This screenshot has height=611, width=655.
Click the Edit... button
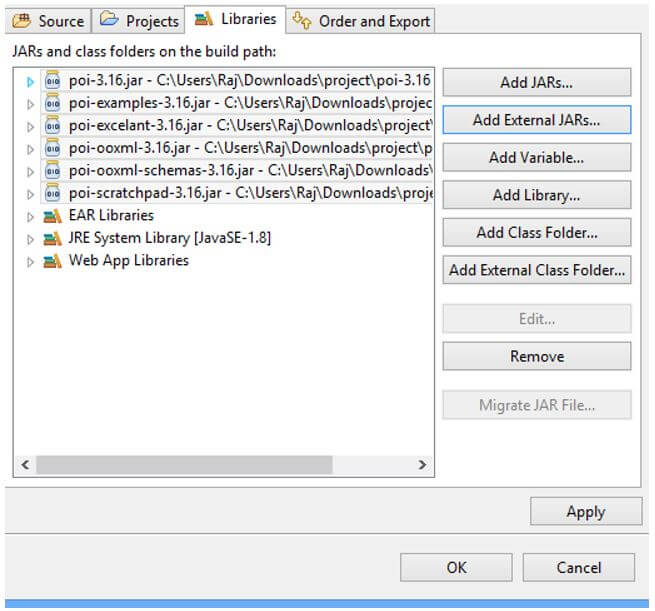537,319
